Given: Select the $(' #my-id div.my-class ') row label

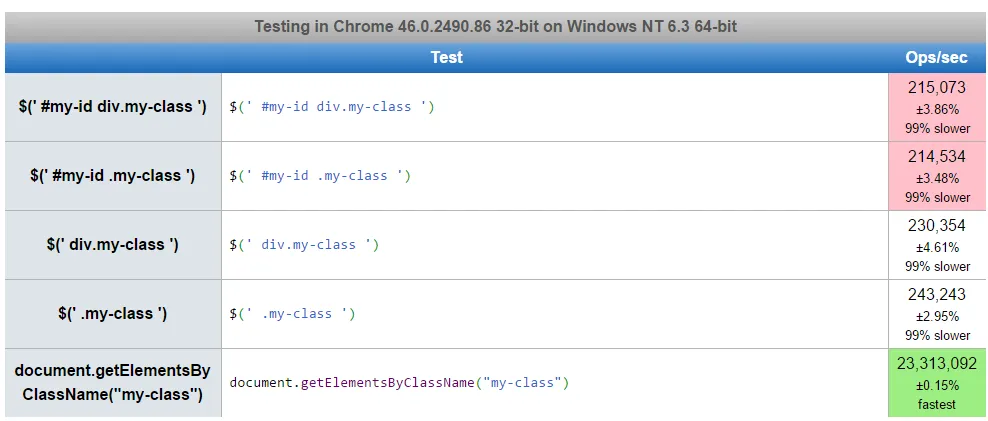Looking at the screenshot, I should tap(112, 106).
